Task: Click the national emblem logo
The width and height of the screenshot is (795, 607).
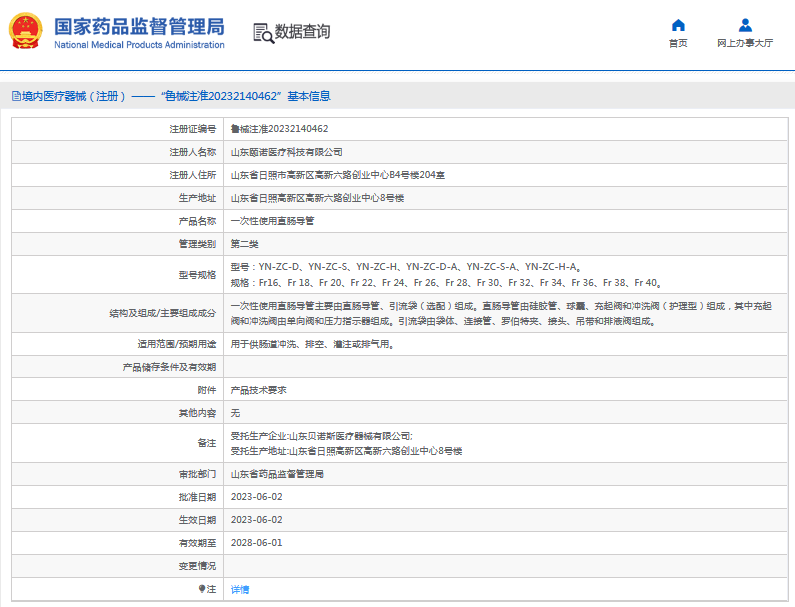Action: (x=26, y=31)
